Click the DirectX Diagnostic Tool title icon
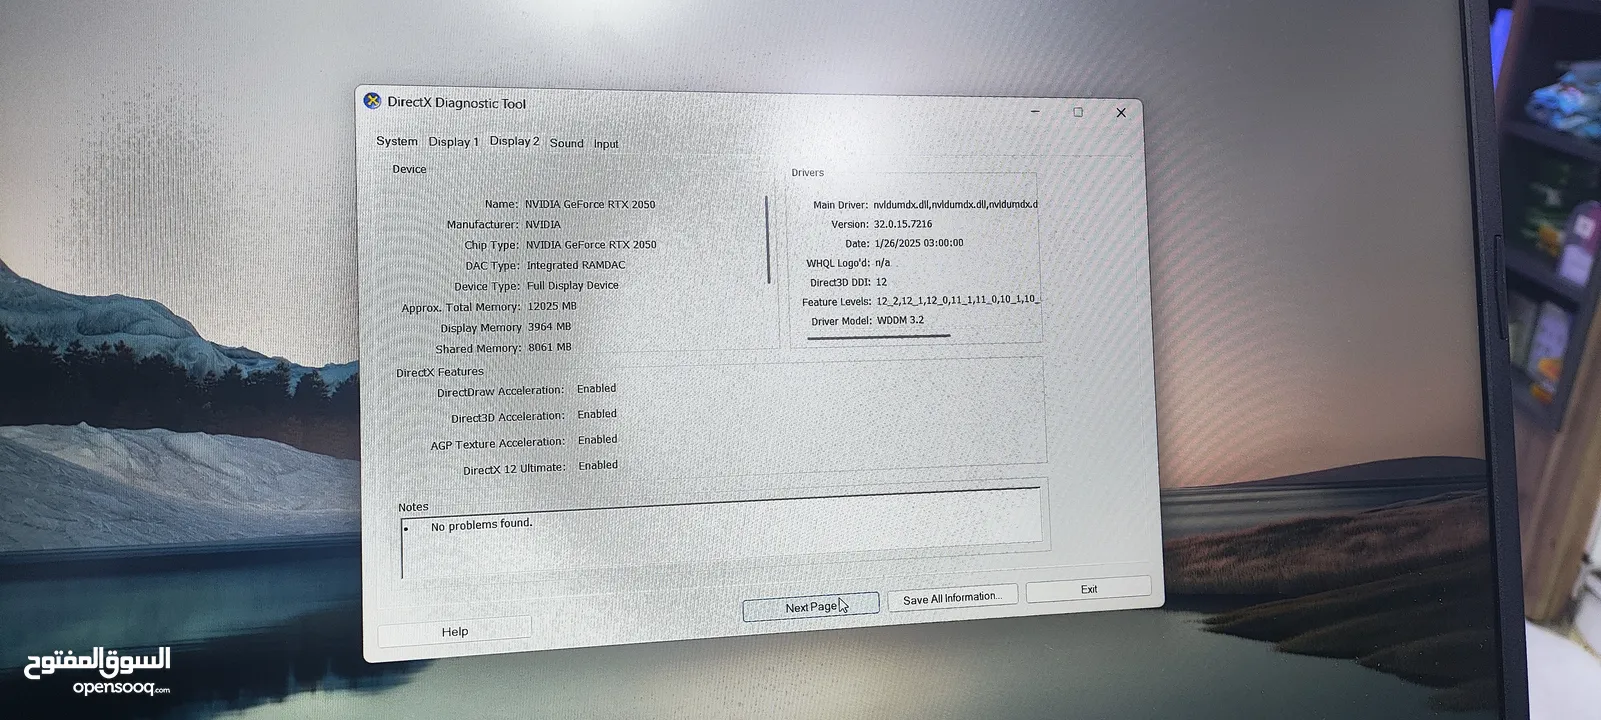This screenshot has height=720, width=1601. tap(372, 101)
